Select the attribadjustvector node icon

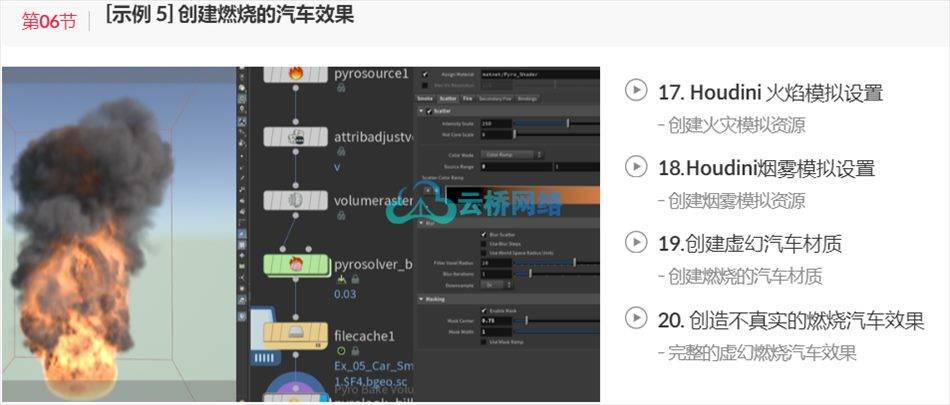[x=296, y=137]
